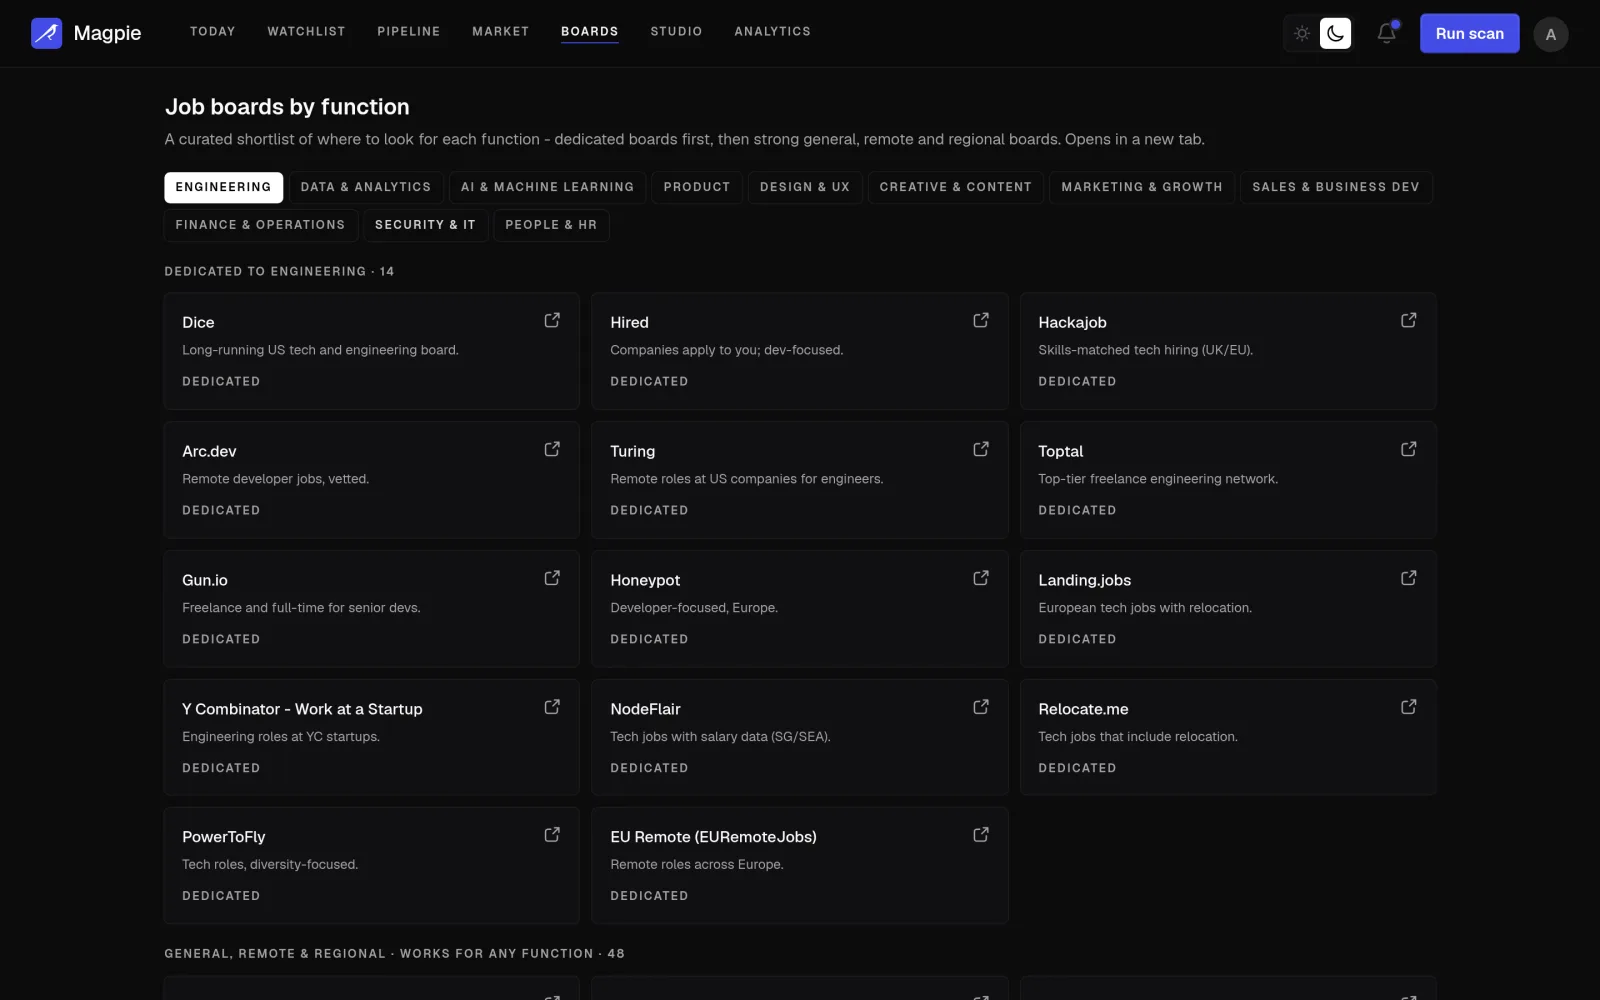Open the Analytics nav tab
The height and width of the screenshot is (1000, 1600).
pos(773,32)
